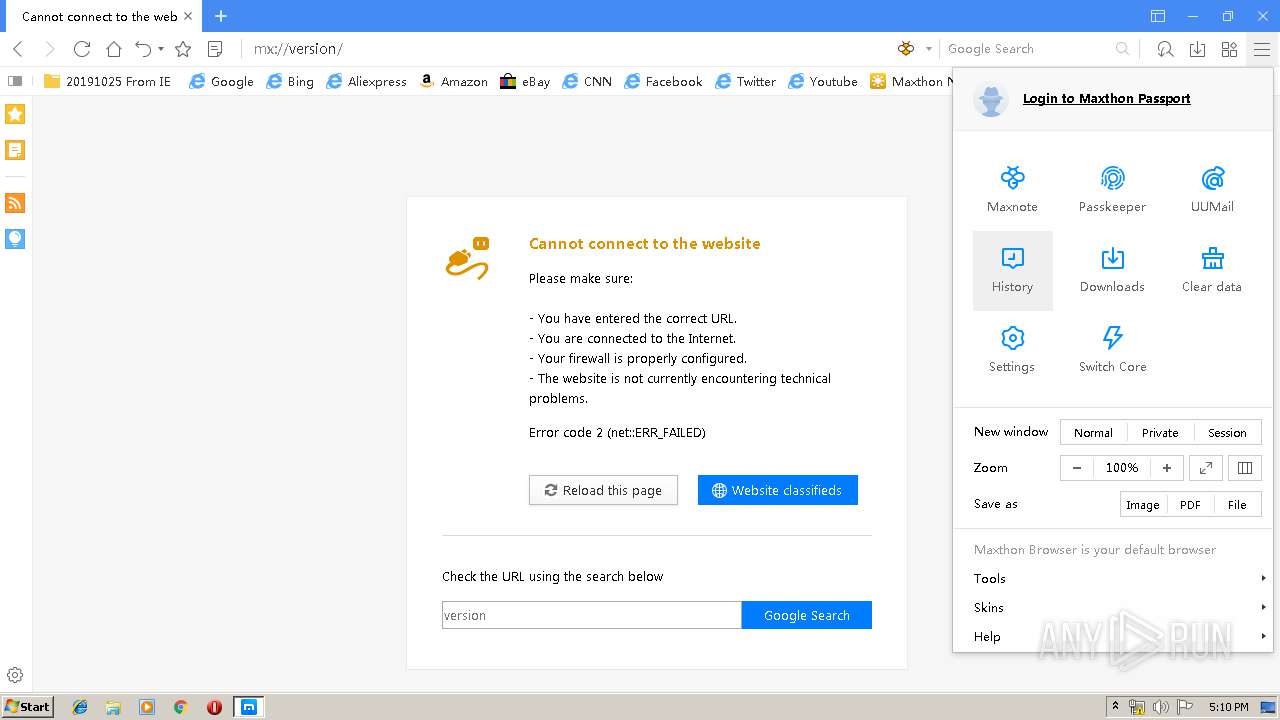Viewport: 1280px width, 720px height.
Task: Click the taskbar volume icon
Action: [x=1160, y=707]
